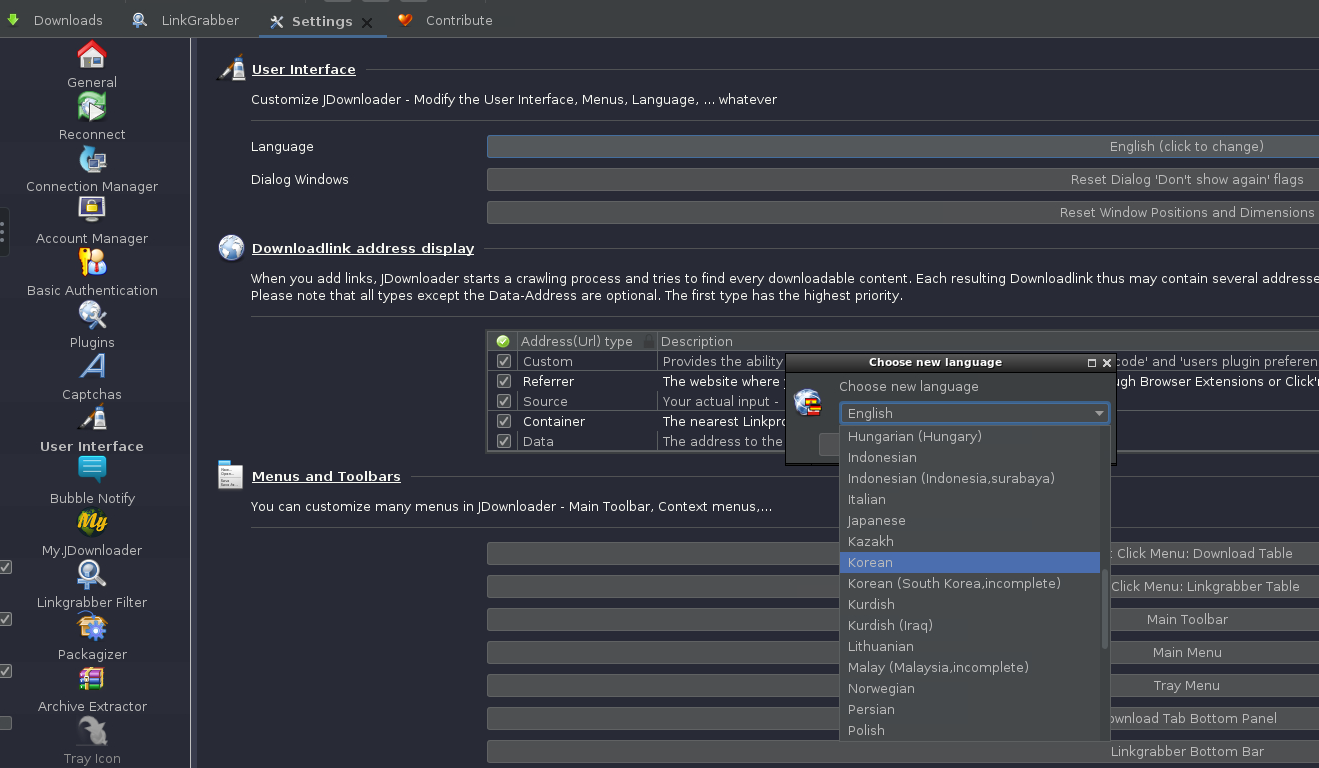Toggle checkbox beside Packagizer
Image resolution: width=1319 pixels, height=768 pixels.
5,619
